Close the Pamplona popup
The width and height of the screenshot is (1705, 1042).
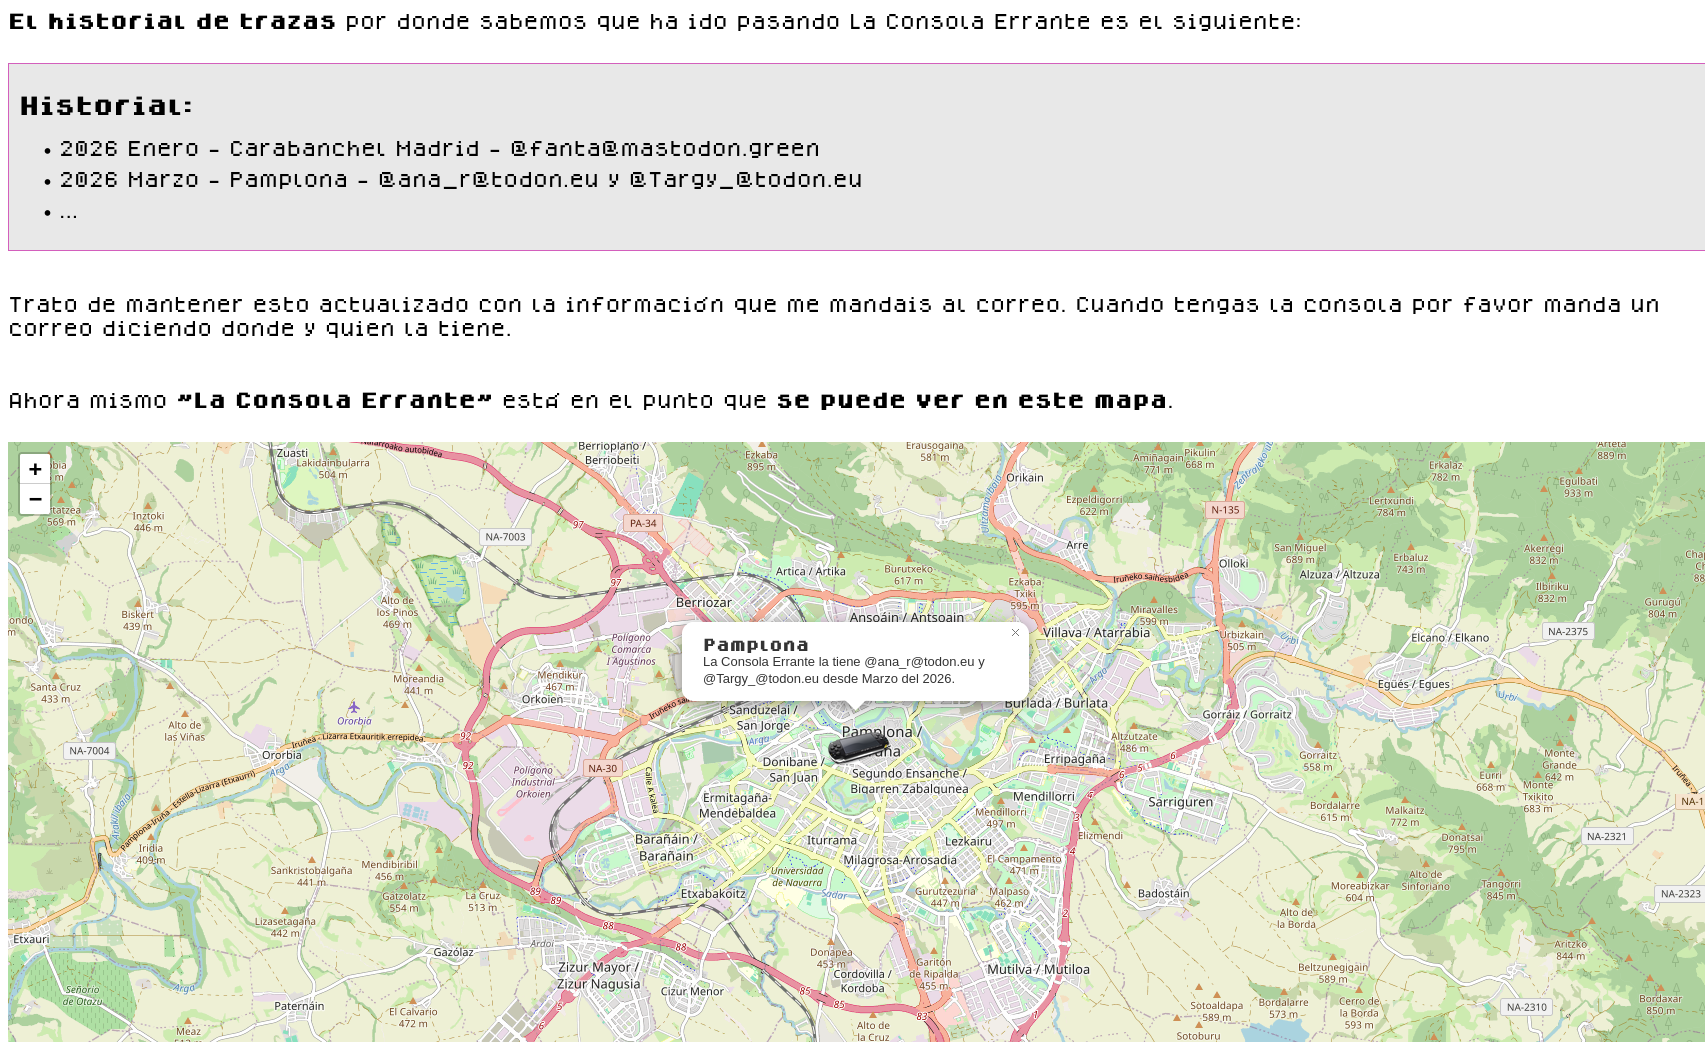pos(1015,633)
